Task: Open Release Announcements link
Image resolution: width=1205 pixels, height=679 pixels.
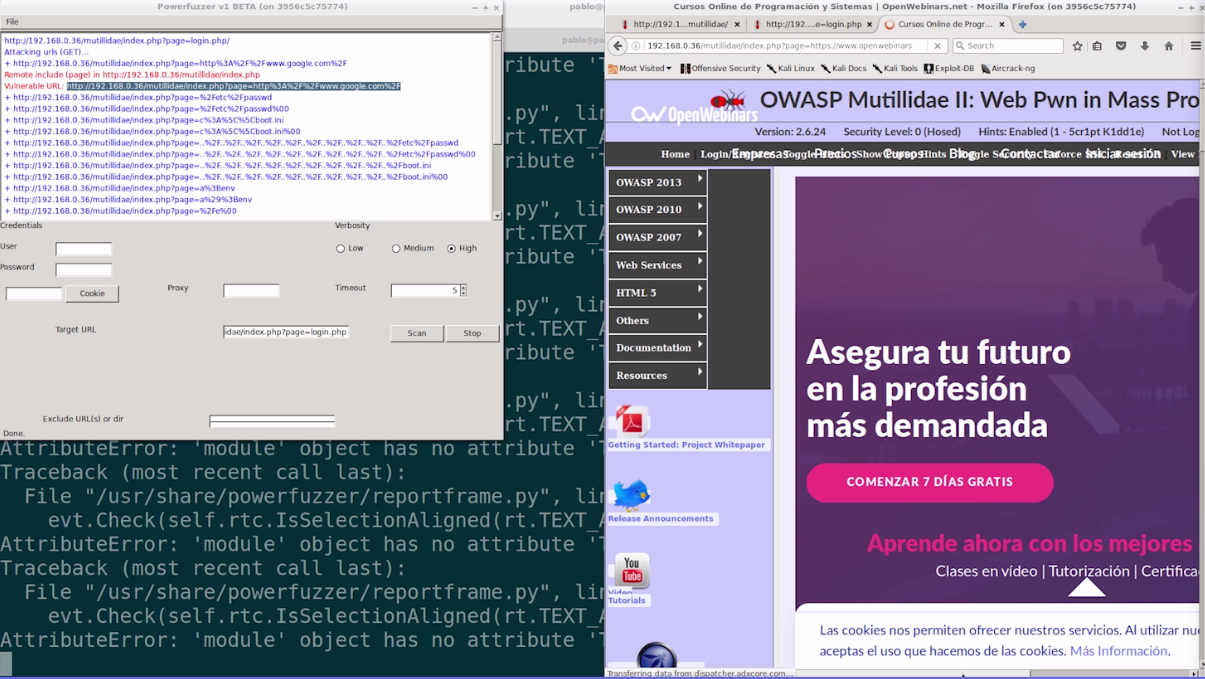Action: pos(661,519)
